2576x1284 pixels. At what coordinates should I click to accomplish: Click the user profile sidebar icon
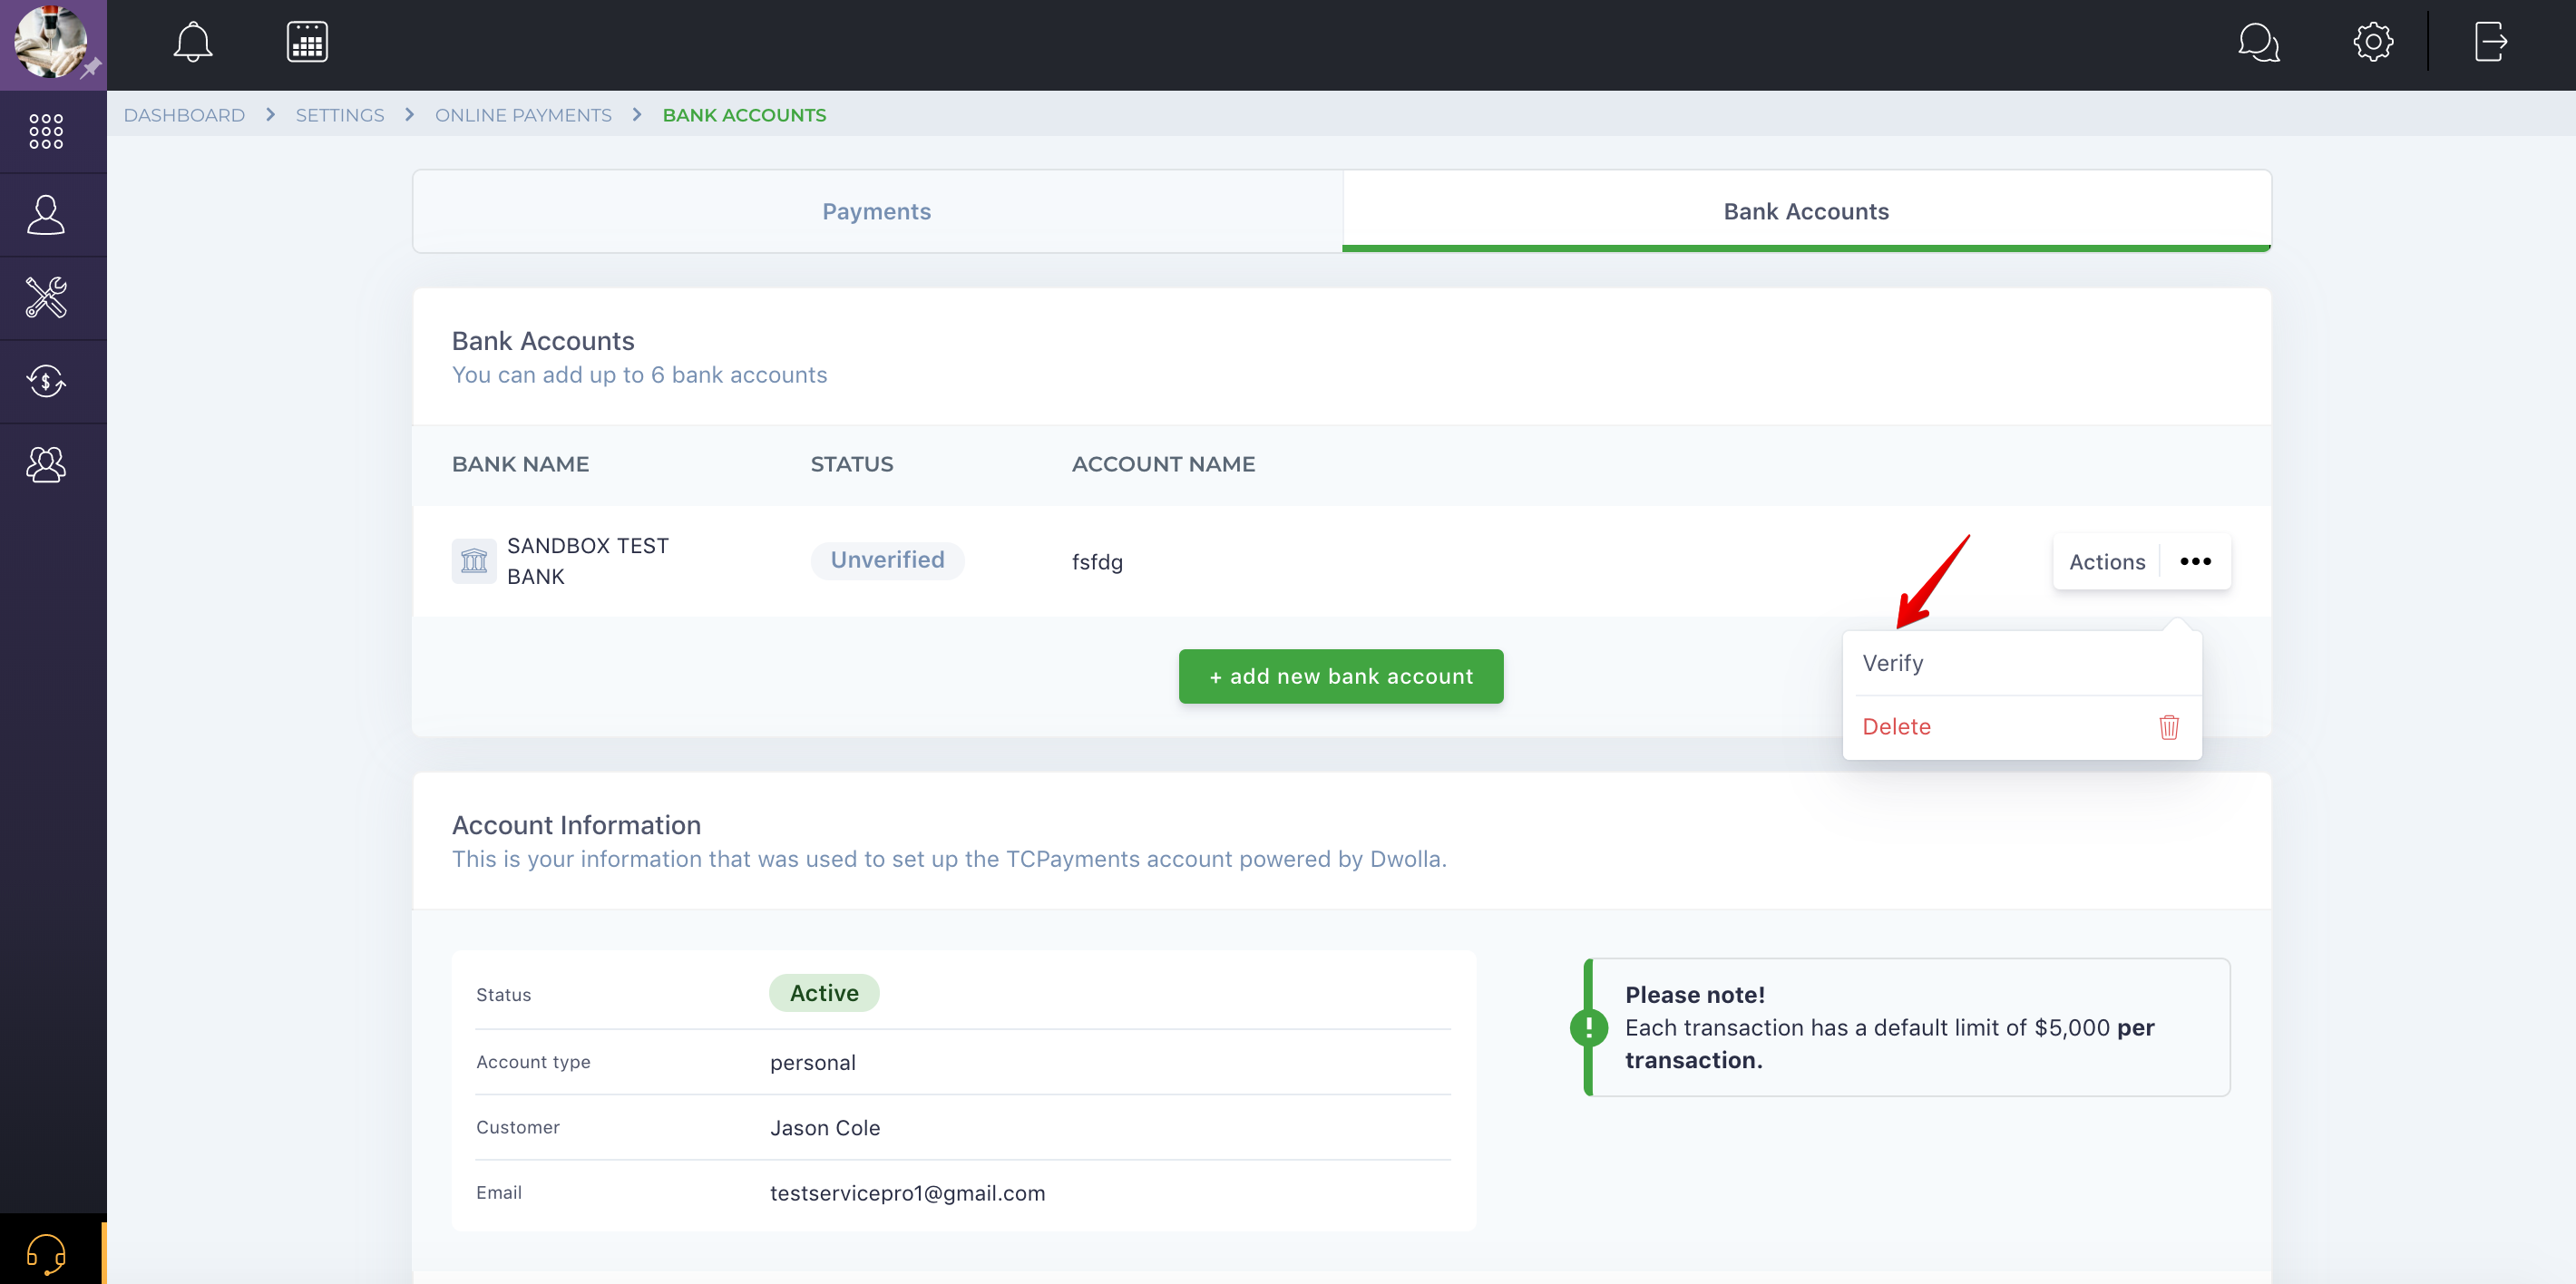click(46, 214)
